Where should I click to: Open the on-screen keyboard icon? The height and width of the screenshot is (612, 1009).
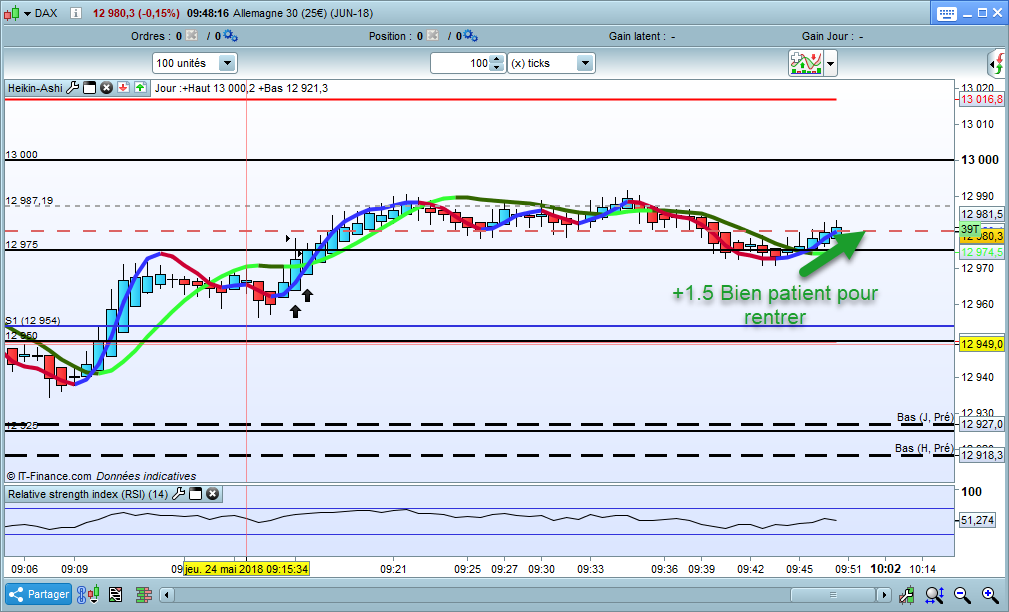(946, 14)
